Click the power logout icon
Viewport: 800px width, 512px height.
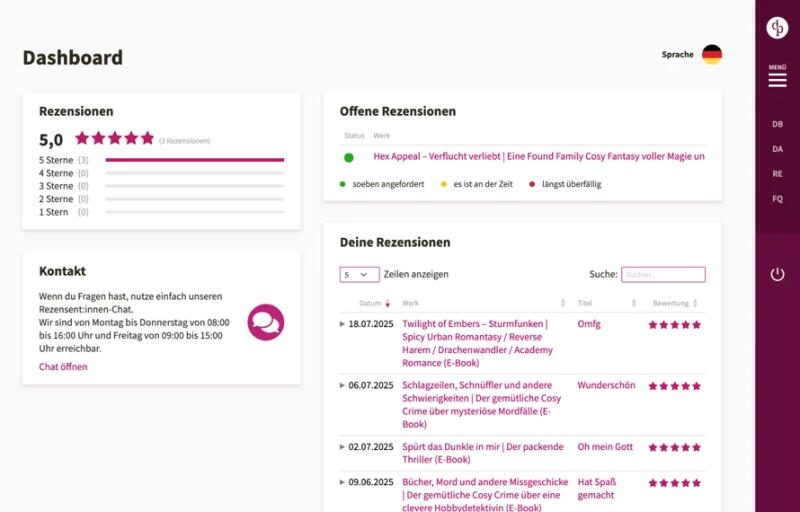[777, 274]
